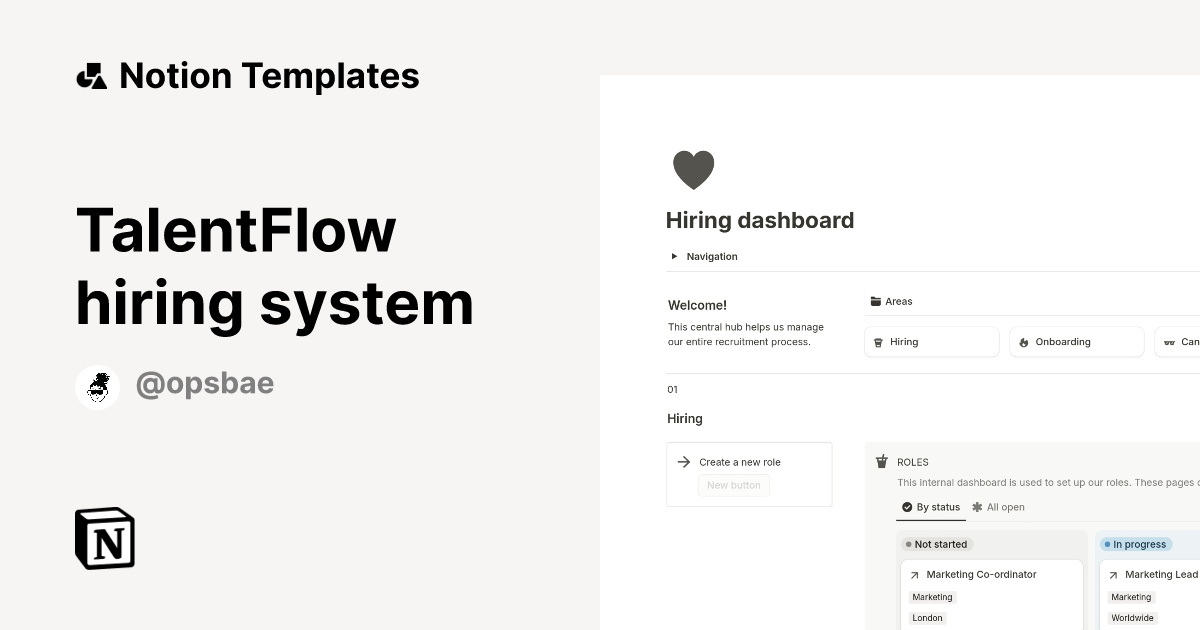Click the Areas folder icon
The height and width of the screenshot is (630, 1200).
click(x=875, y=301)
